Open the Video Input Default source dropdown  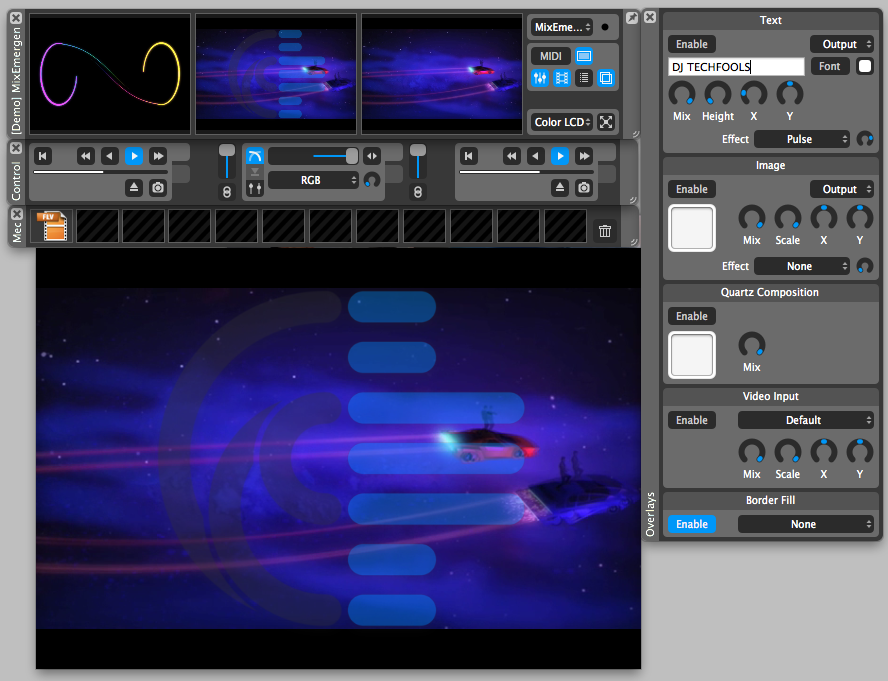tap(806, 420)
